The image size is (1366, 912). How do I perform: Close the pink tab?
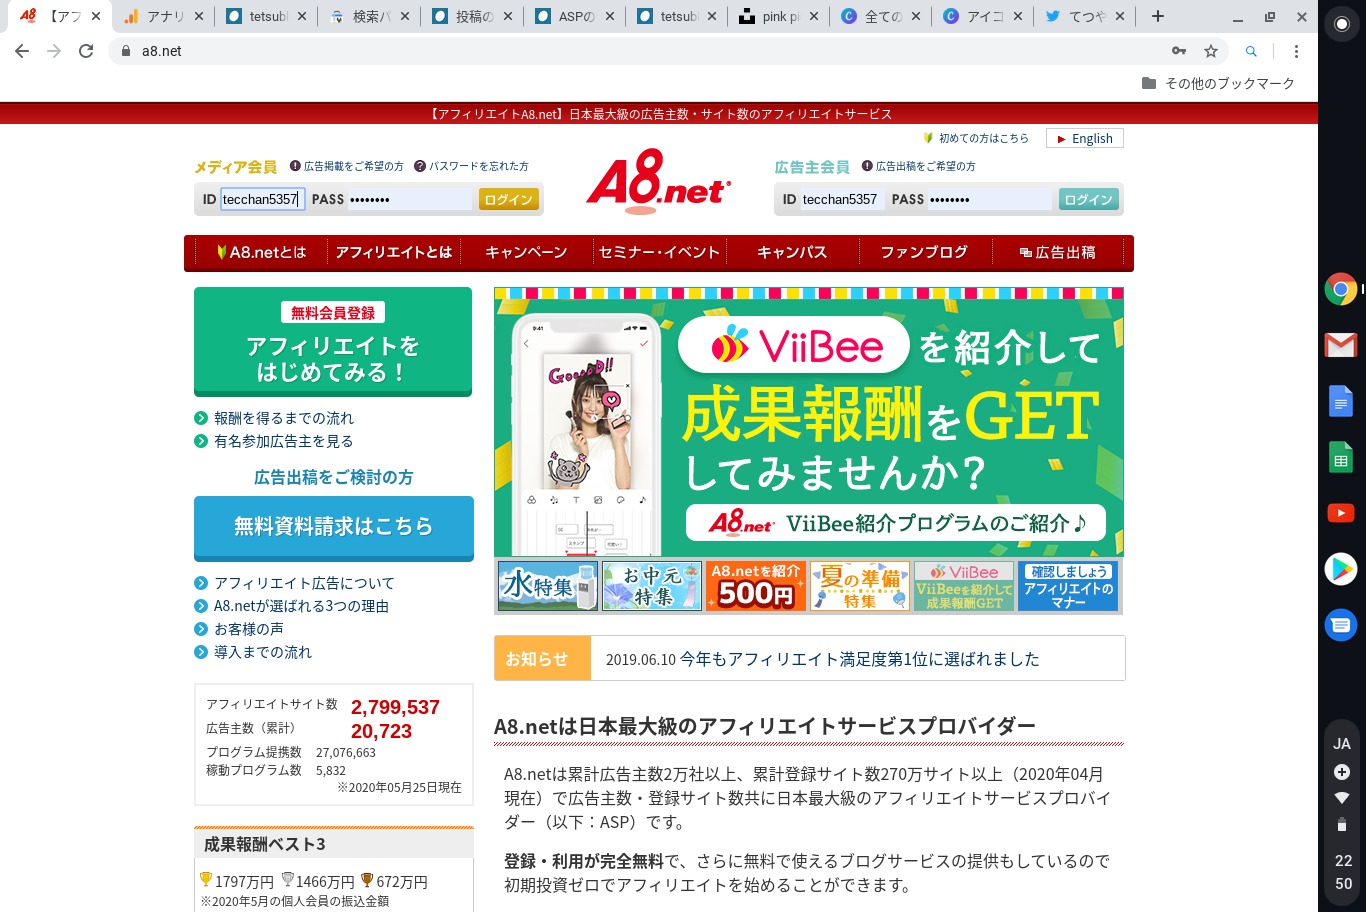pos(813,16)
